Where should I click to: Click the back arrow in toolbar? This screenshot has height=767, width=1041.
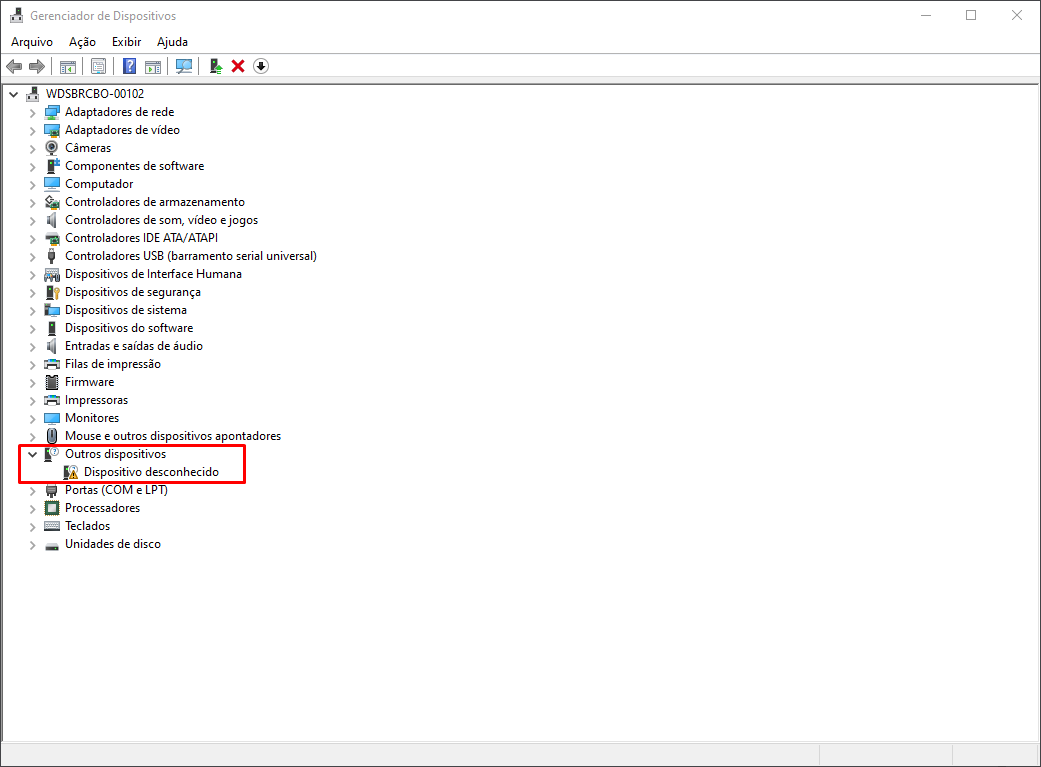pyautogui.click(x=14, y=66)
